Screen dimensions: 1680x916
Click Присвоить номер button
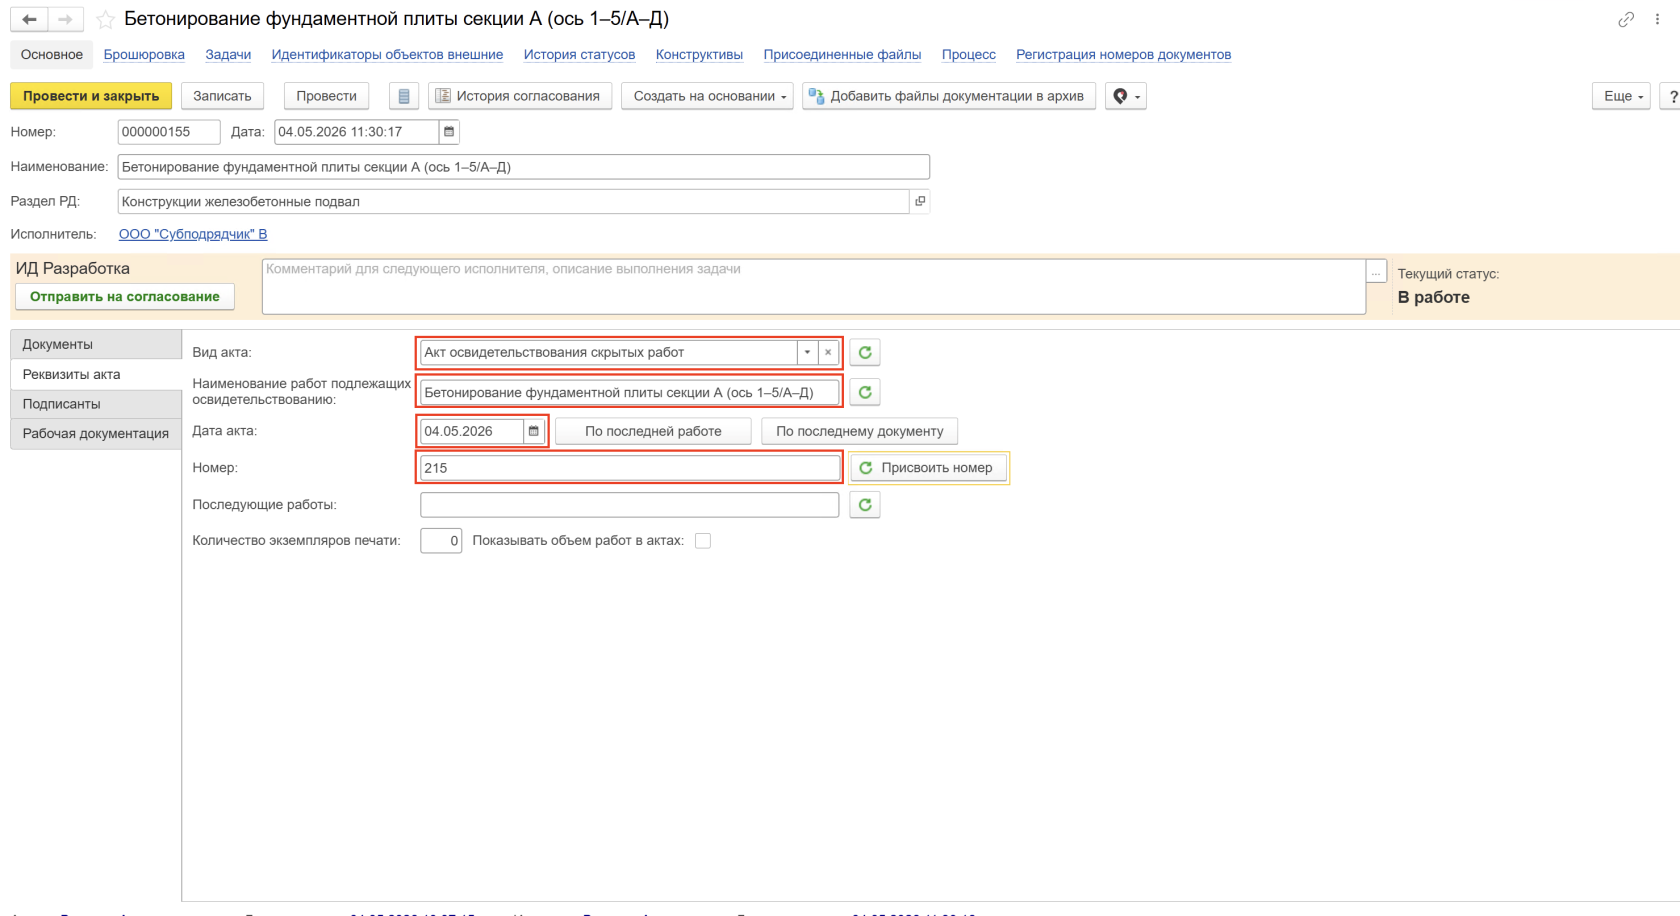(x=929, y=468)
